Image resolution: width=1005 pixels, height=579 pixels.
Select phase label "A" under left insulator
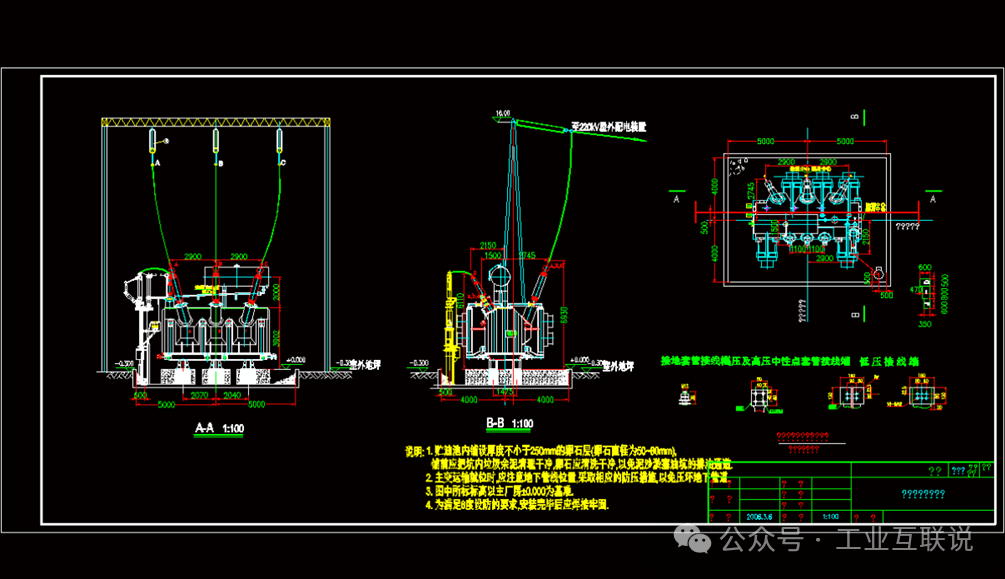(158, 164)
